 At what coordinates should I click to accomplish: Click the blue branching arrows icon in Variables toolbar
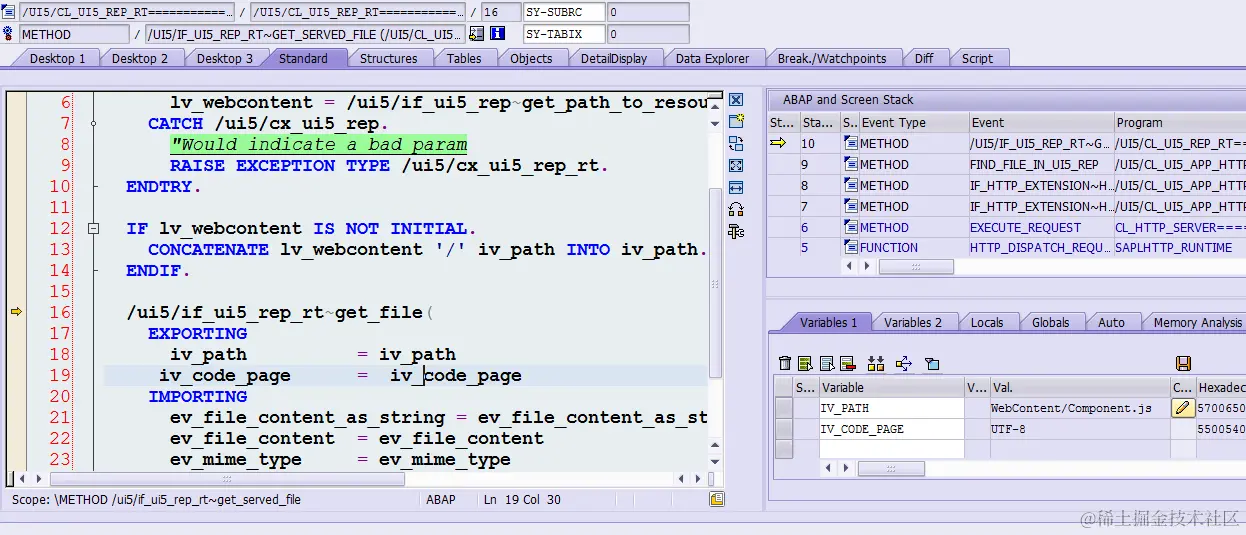point(904,363)
